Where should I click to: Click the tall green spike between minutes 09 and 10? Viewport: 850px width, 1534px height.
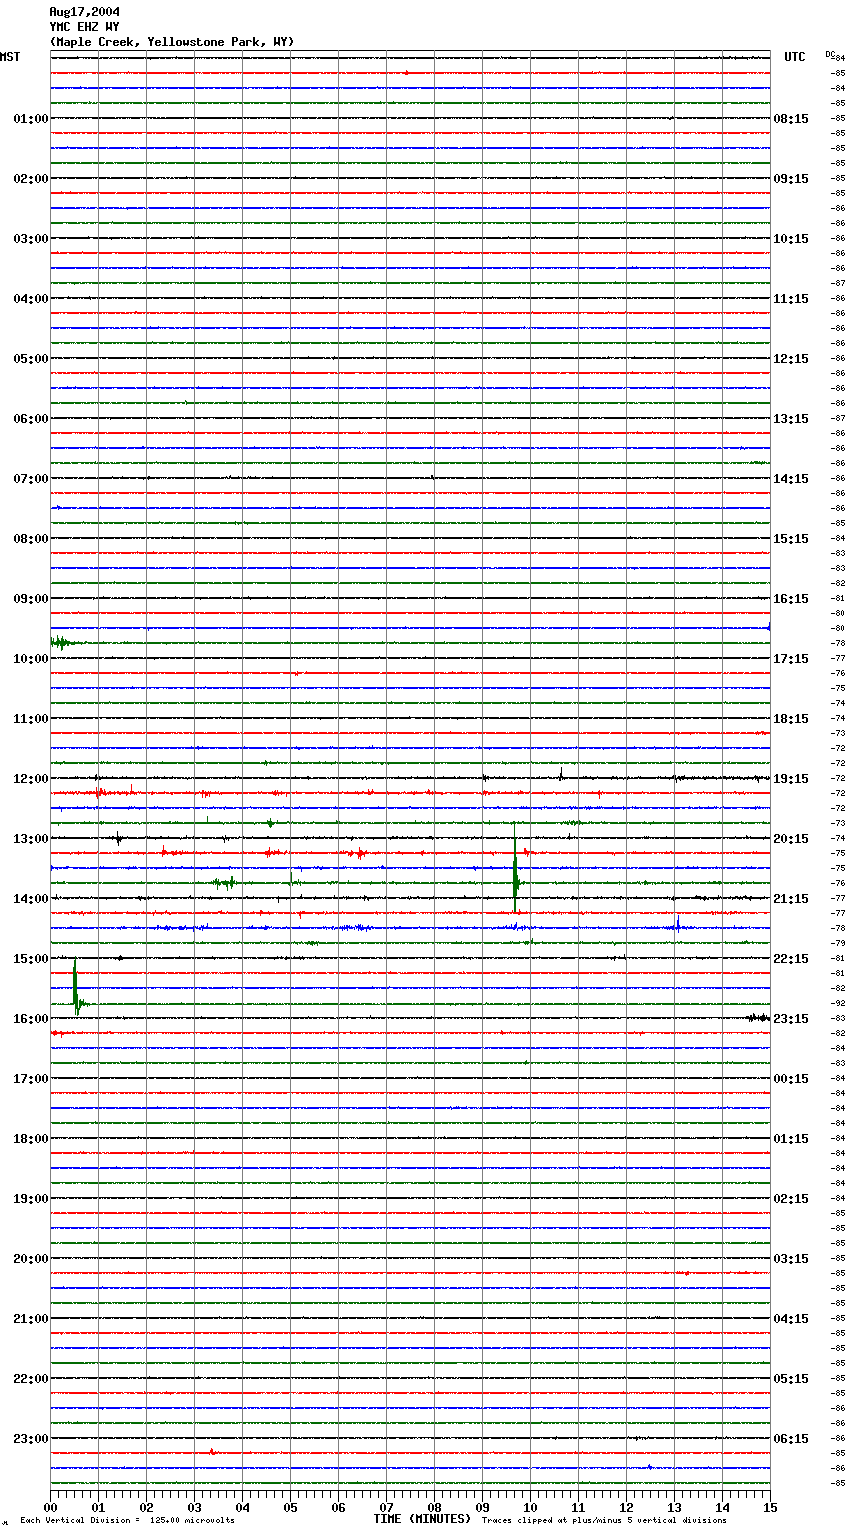pos(515,868)
